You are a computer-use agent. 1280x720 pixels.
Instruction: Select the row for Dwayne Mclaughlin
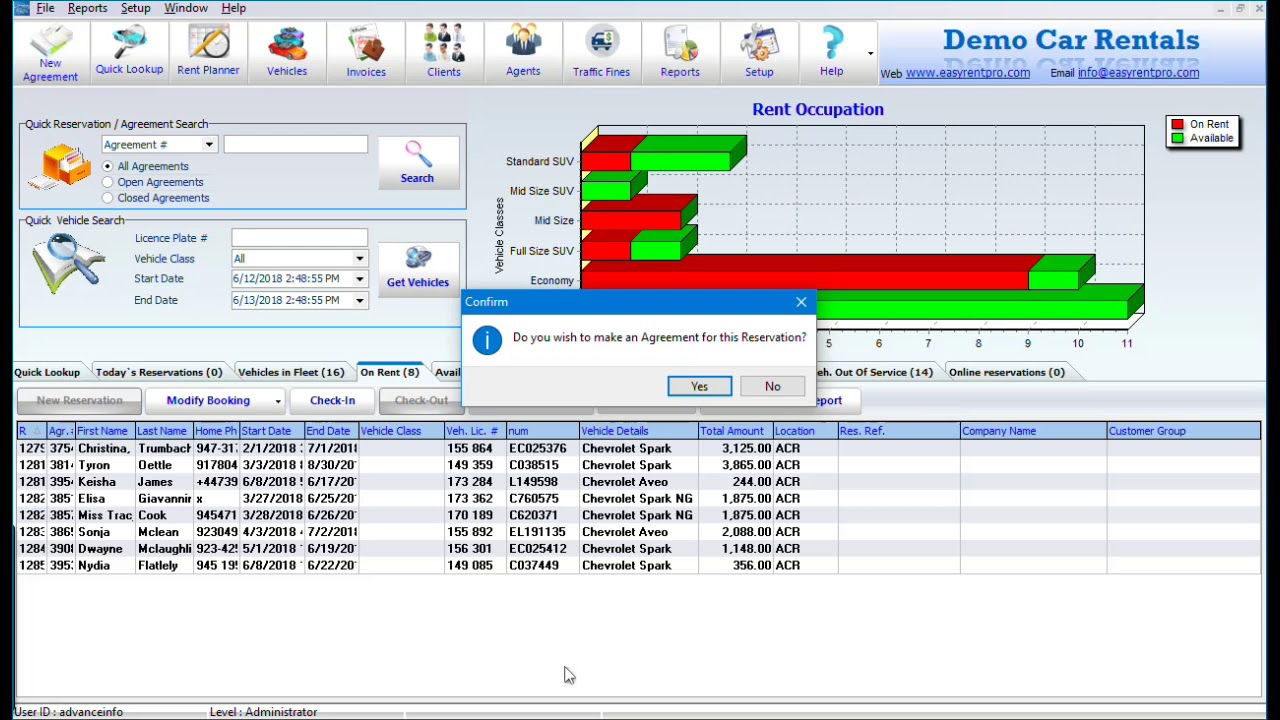(638, 549)
